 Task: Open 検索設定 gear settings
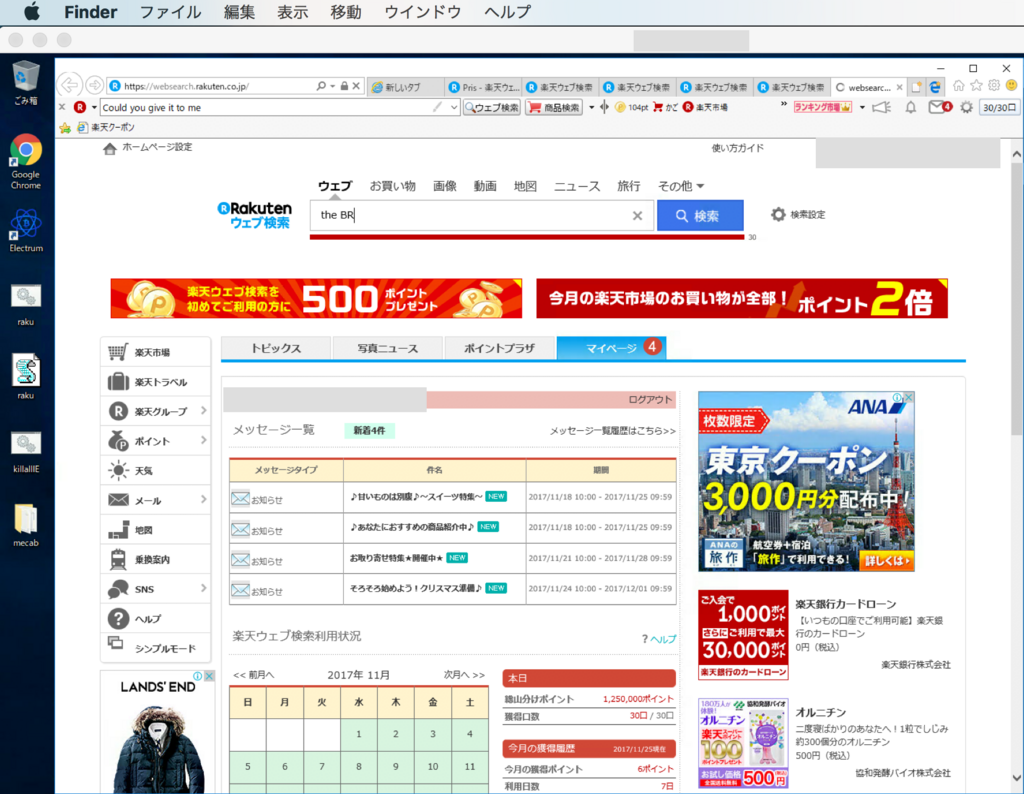pos(798,214)
